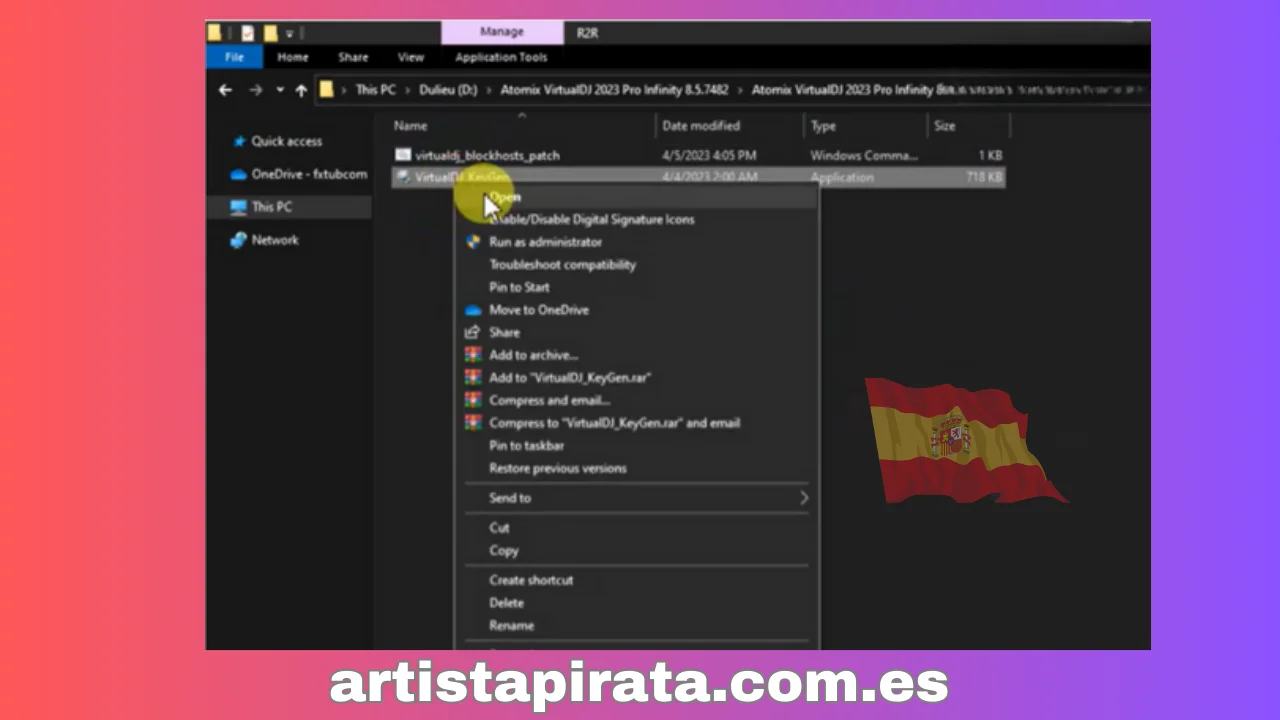Viewport: 1280px width, 720px height.
Task: Choose Troubleshoot compatibility
Action: point(562,265)
